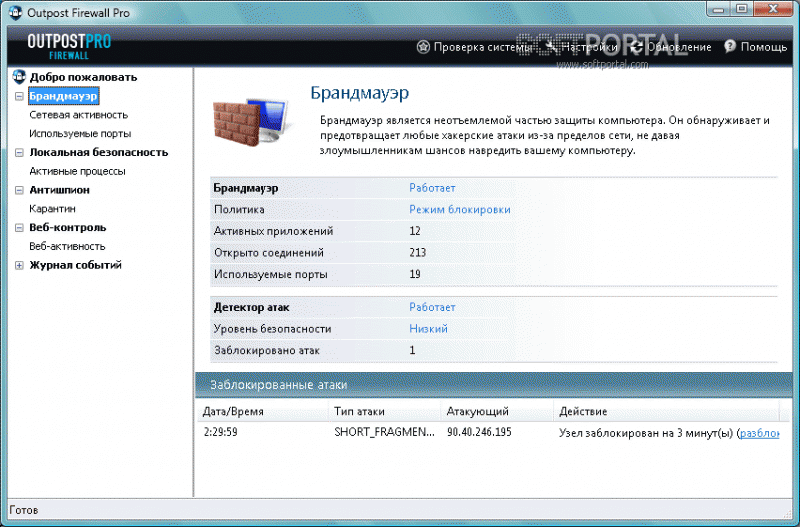This screenshot has width=800, height=527.
Task: Click the Используемые порты table row label
Action: pos(270,274)
